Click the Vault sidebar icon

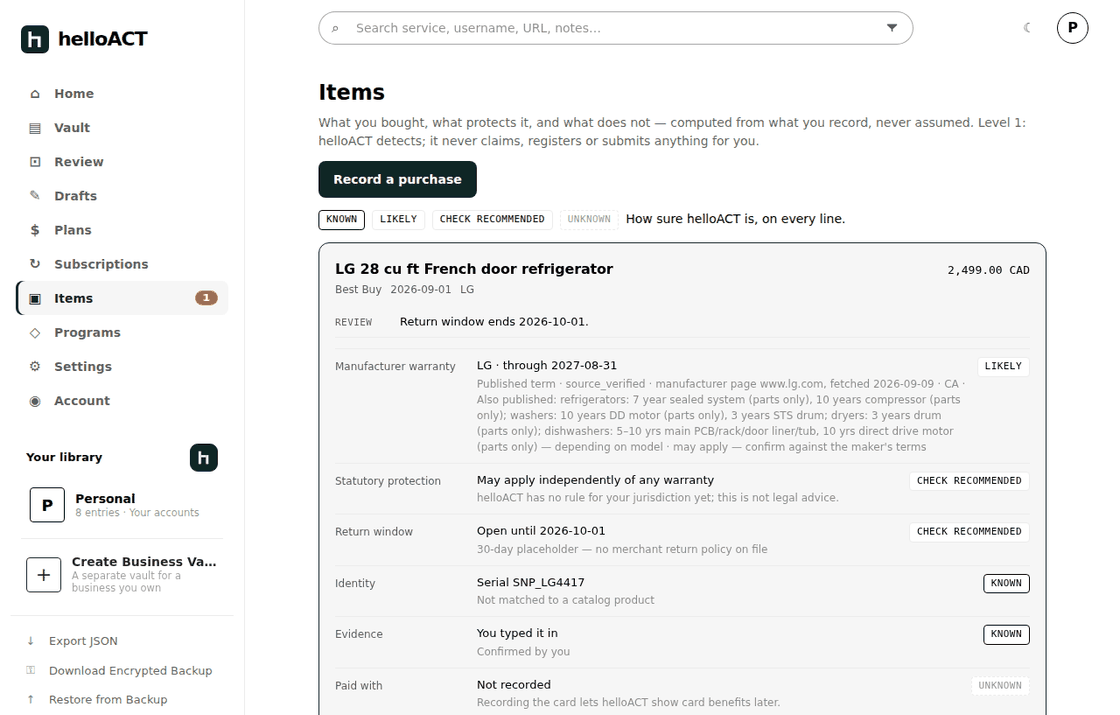tap(35, 128)
